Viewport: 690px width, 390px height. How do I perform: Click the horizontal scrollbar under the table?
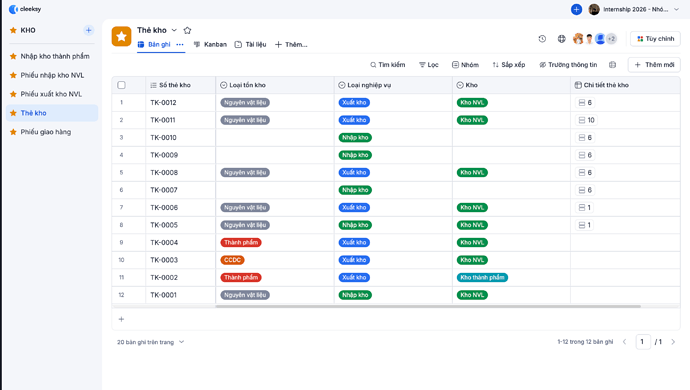(428, 306)
